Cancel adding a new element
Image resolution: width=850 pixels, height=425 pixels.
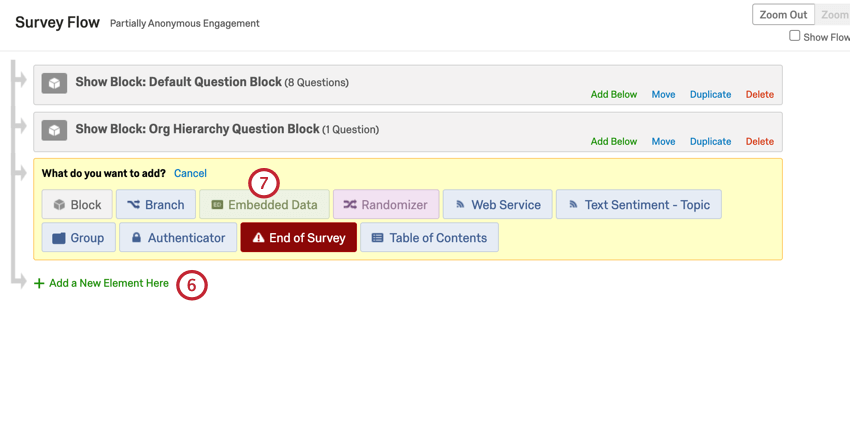click(190, 173)
